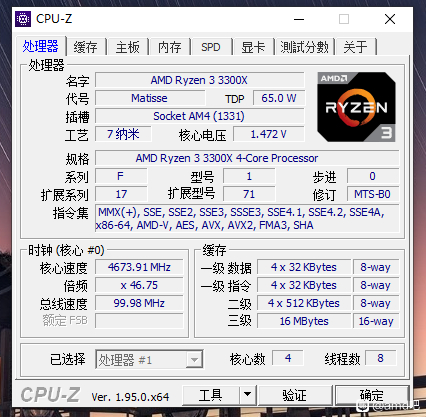The image size is (426, 417).
Task: Minimize the CPU-Z window
Action: pos(299,19)
